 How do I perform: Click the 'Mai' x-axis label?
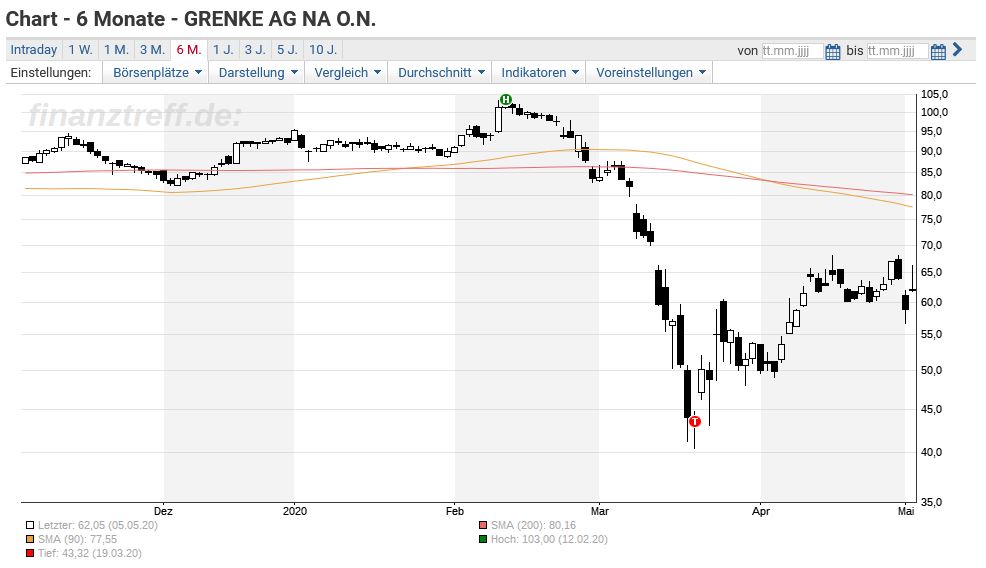click(906, 511)
